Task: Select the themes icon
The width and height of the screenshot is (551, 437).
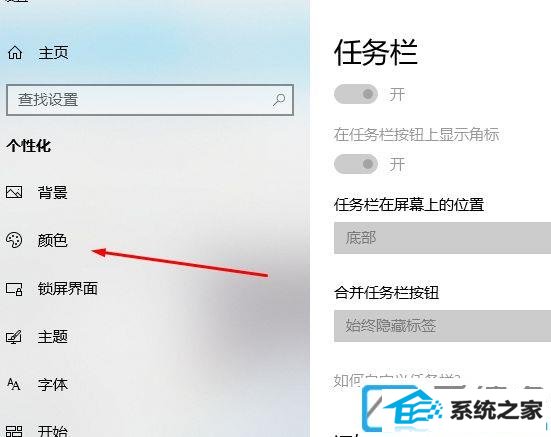Action: [14, 337]
